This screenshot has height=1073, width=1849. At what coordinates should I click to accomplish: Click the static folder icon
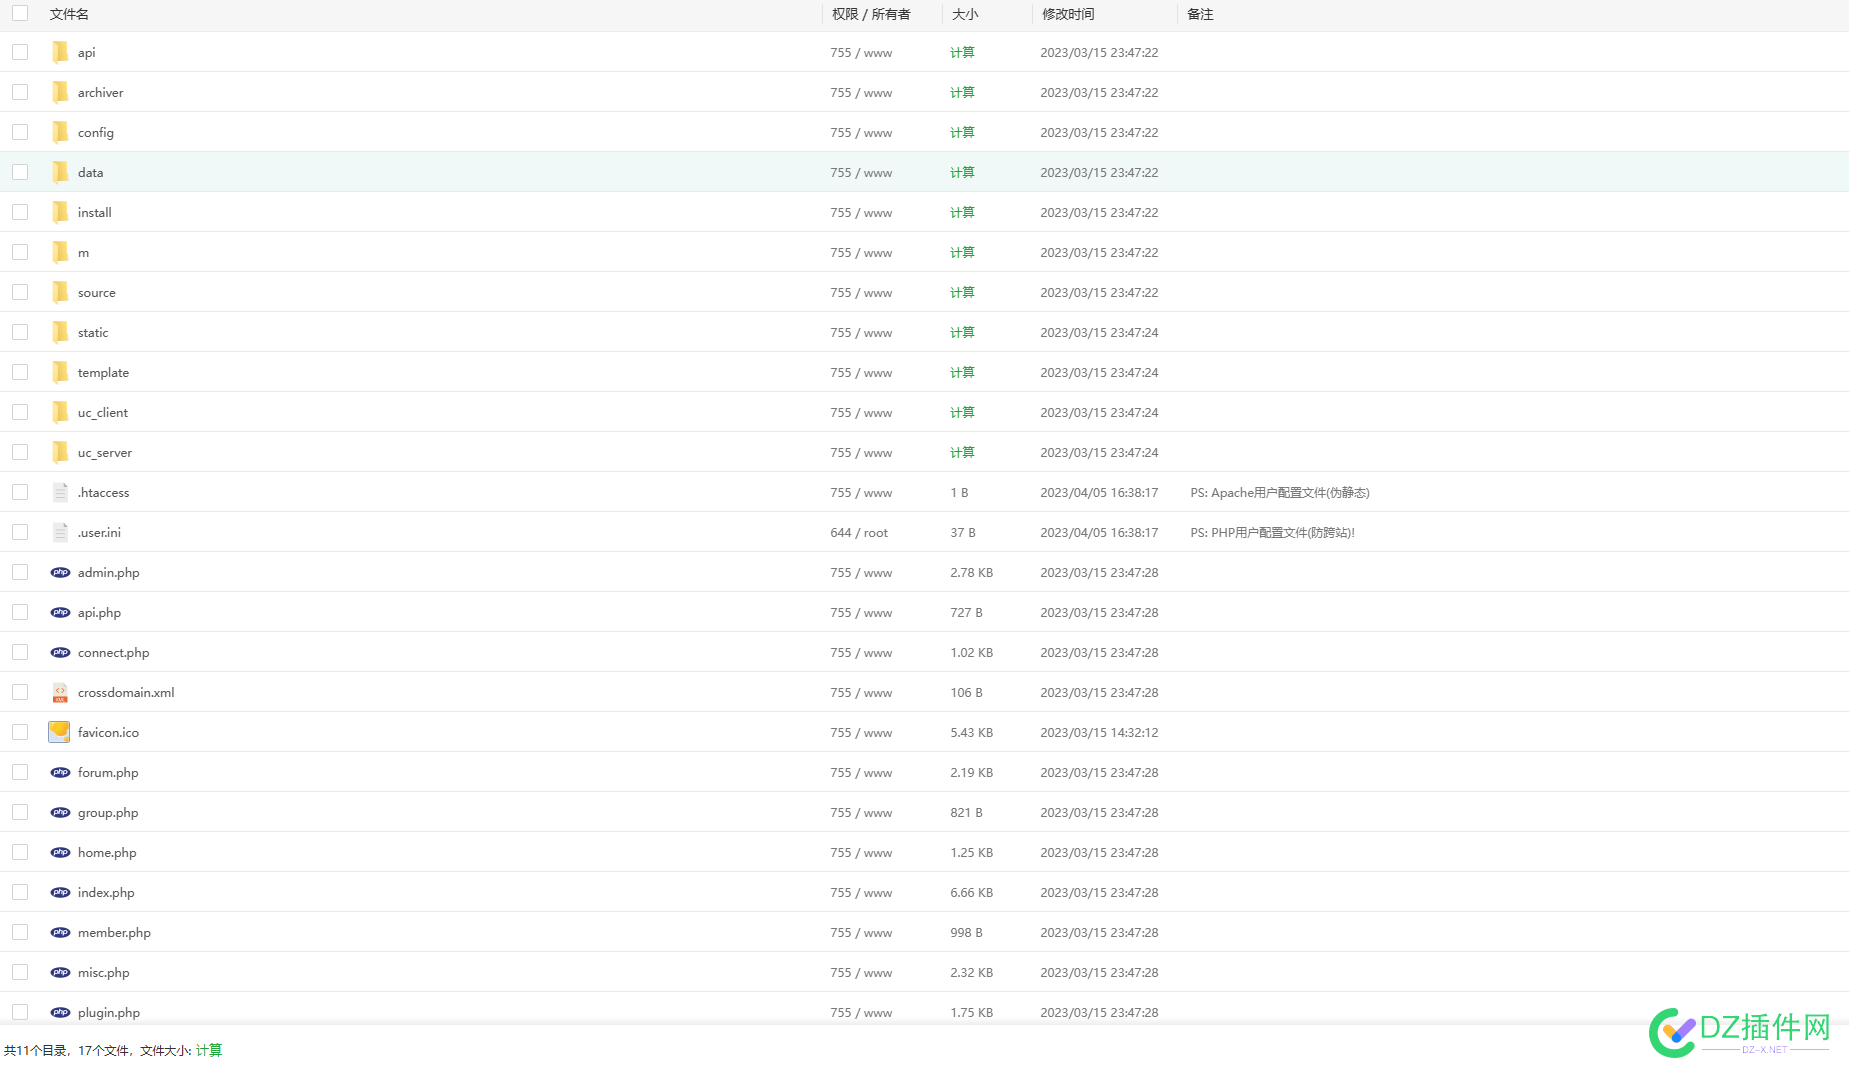(60, 332)
